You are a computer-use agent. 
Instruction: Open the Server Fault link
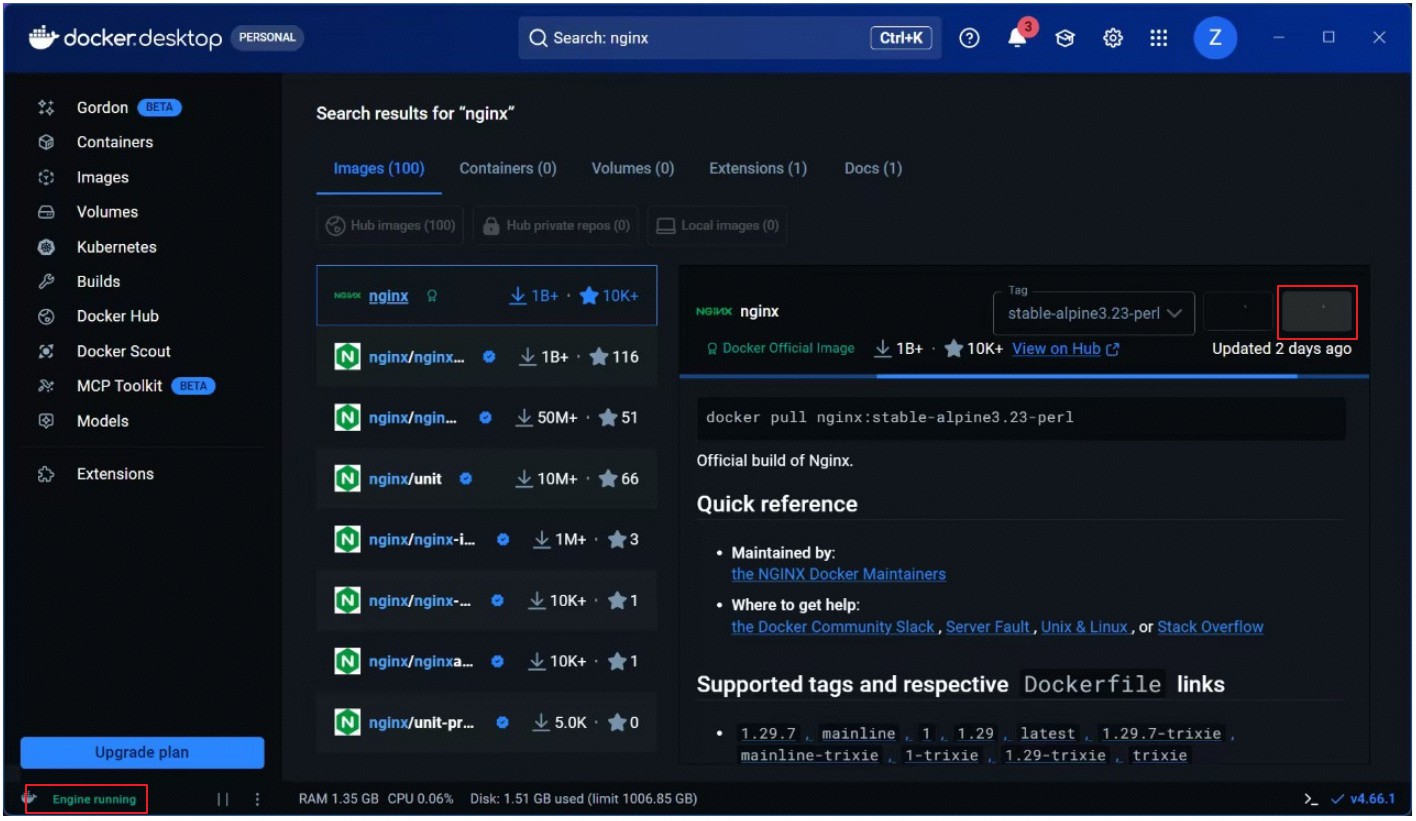point(987,627)
